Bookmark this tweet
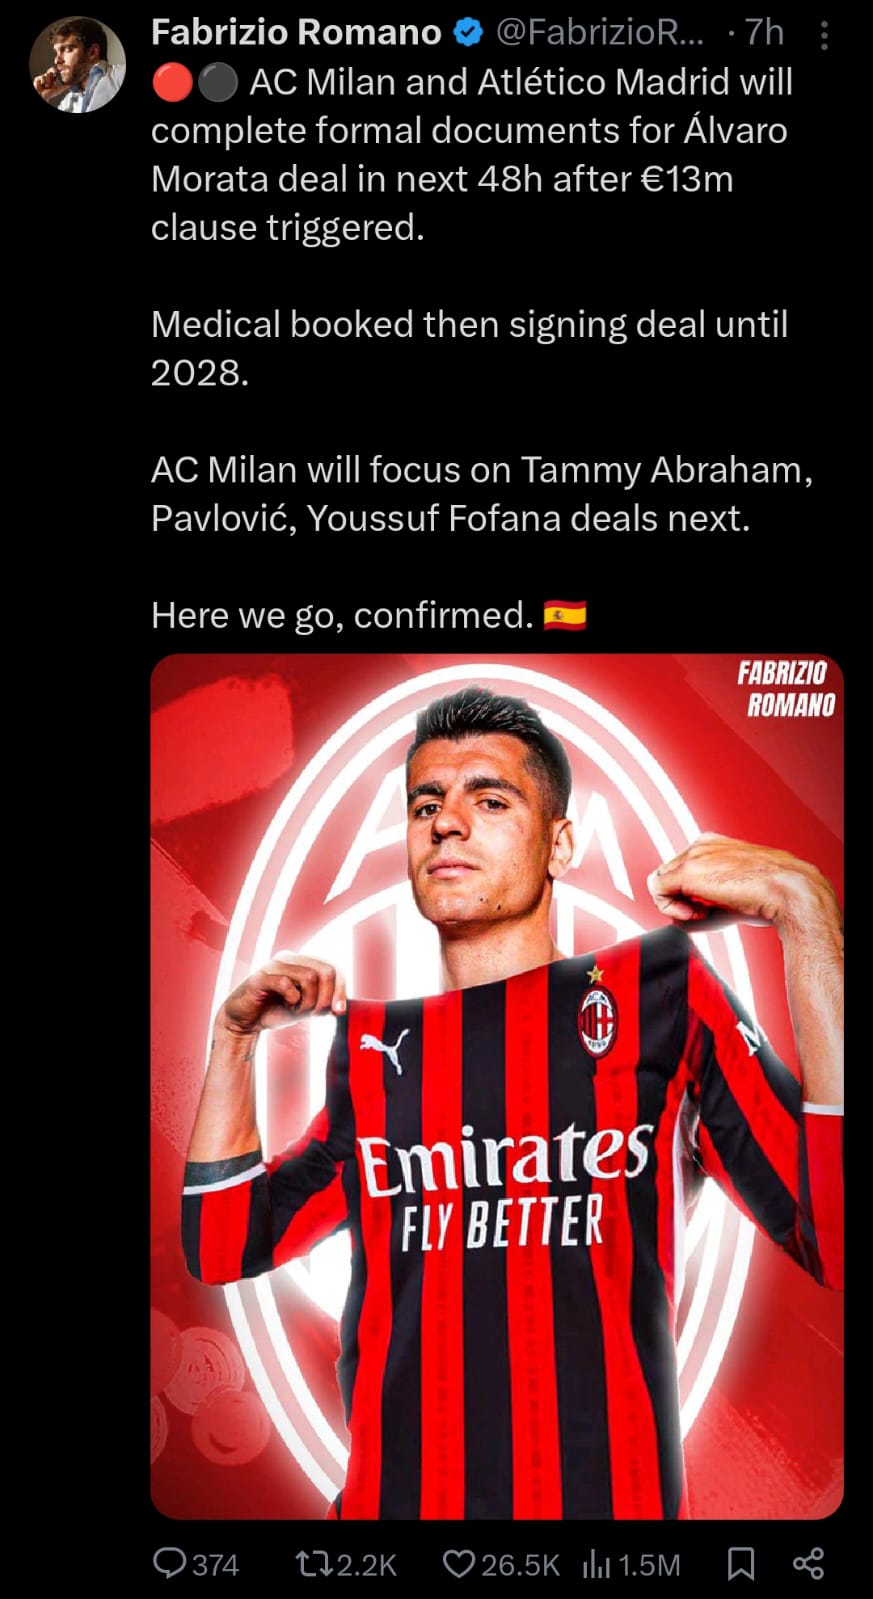Image resolution: width=873 pixels, height=1599 pixels. [x=741, y=1563]
